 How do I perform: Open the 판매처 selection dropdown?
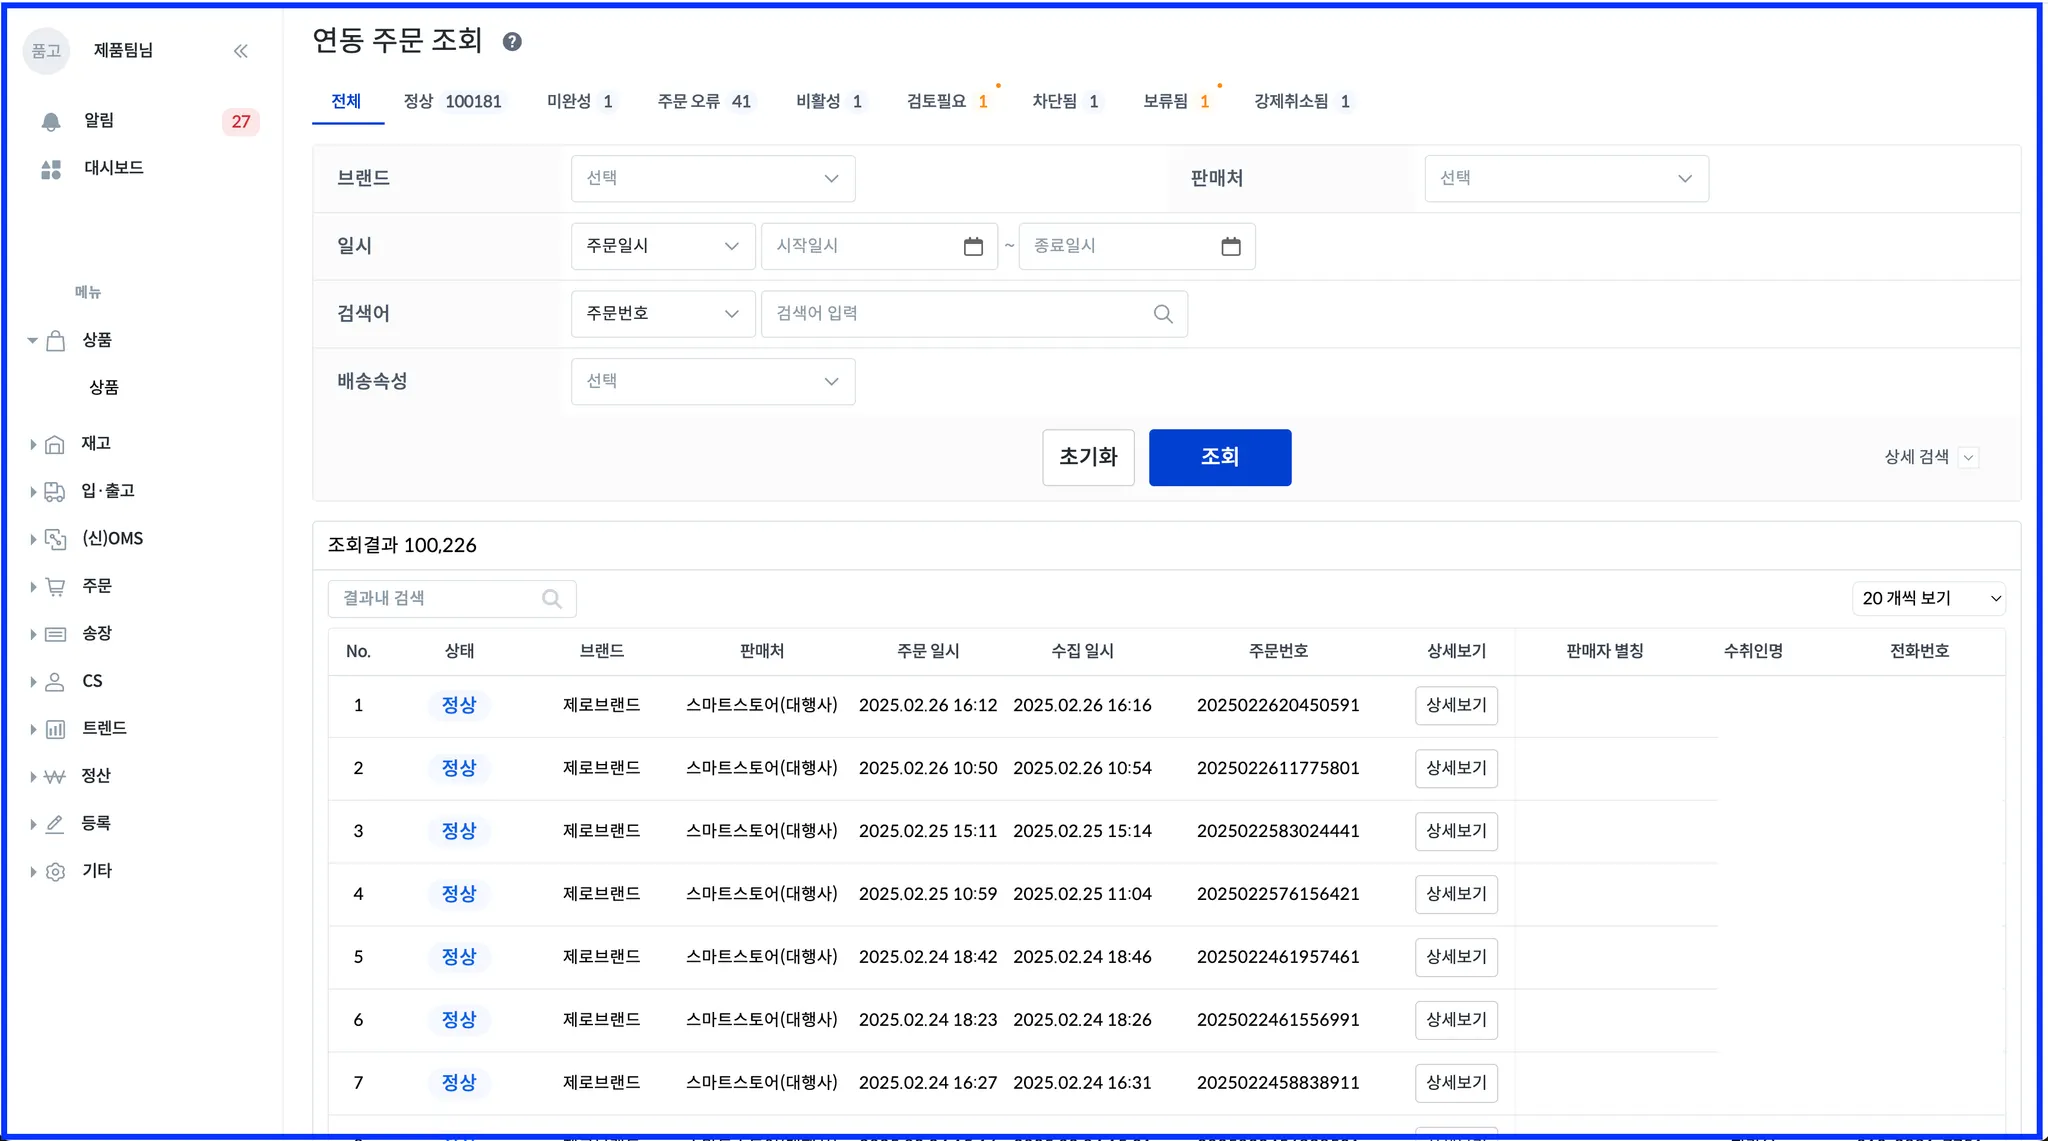coord(1565,179)
